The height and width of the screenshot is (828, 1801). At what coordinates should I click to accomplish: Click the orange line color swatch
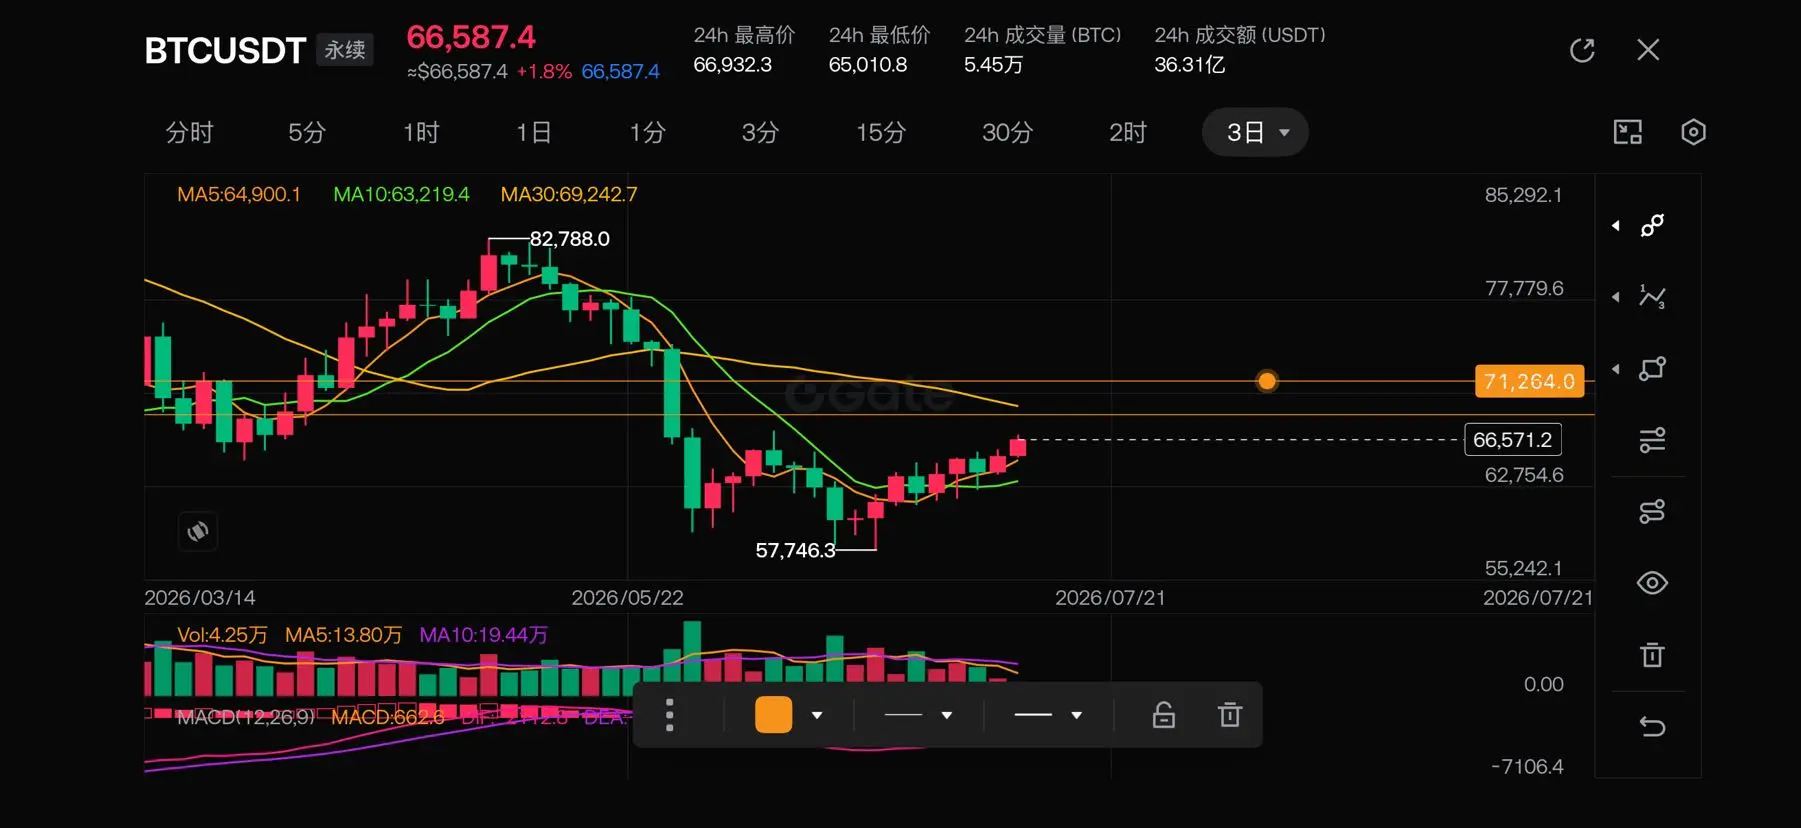click(773, 715)
